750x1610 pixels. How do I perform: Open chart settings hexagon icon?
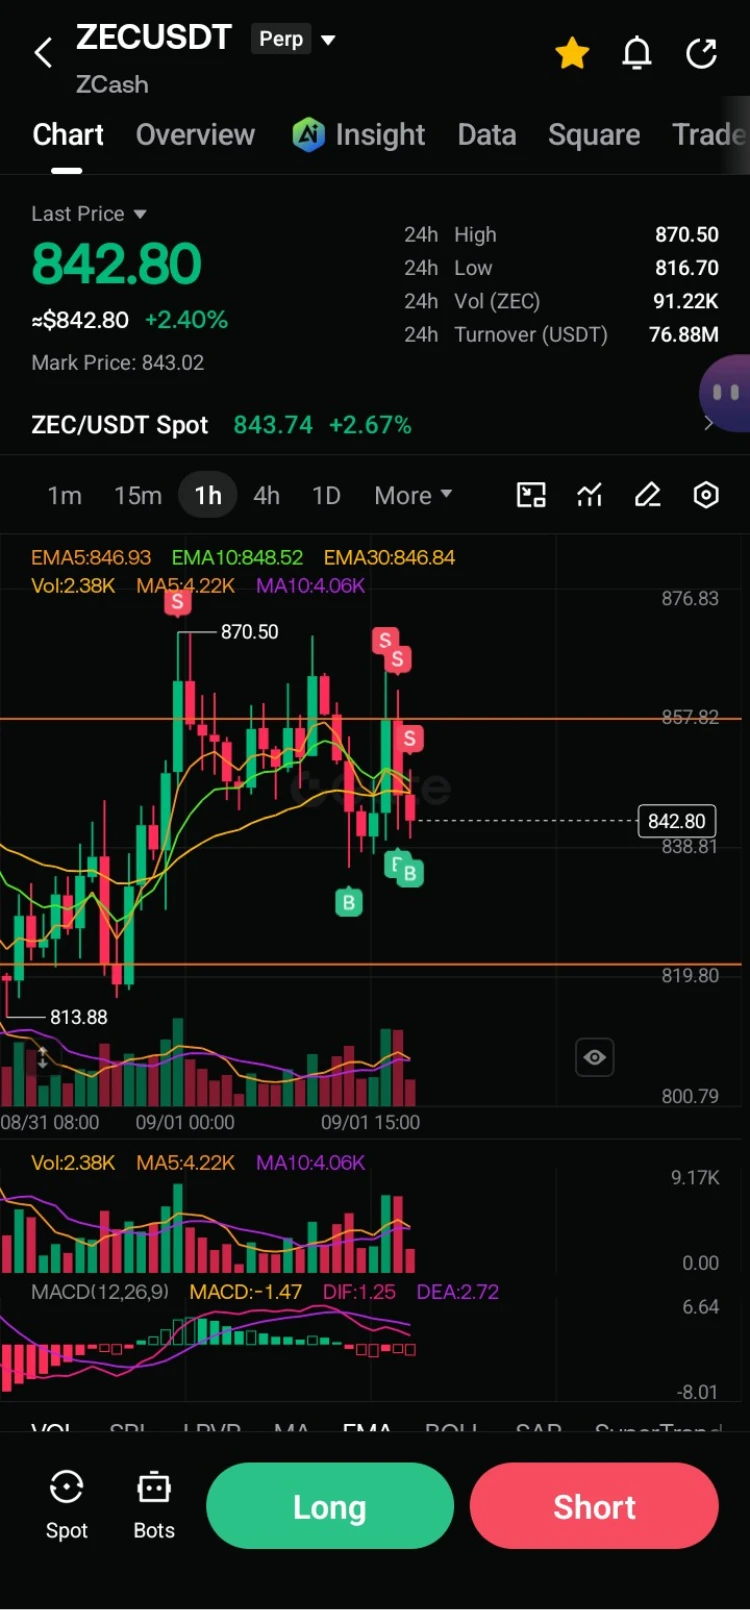coord(706,495)
